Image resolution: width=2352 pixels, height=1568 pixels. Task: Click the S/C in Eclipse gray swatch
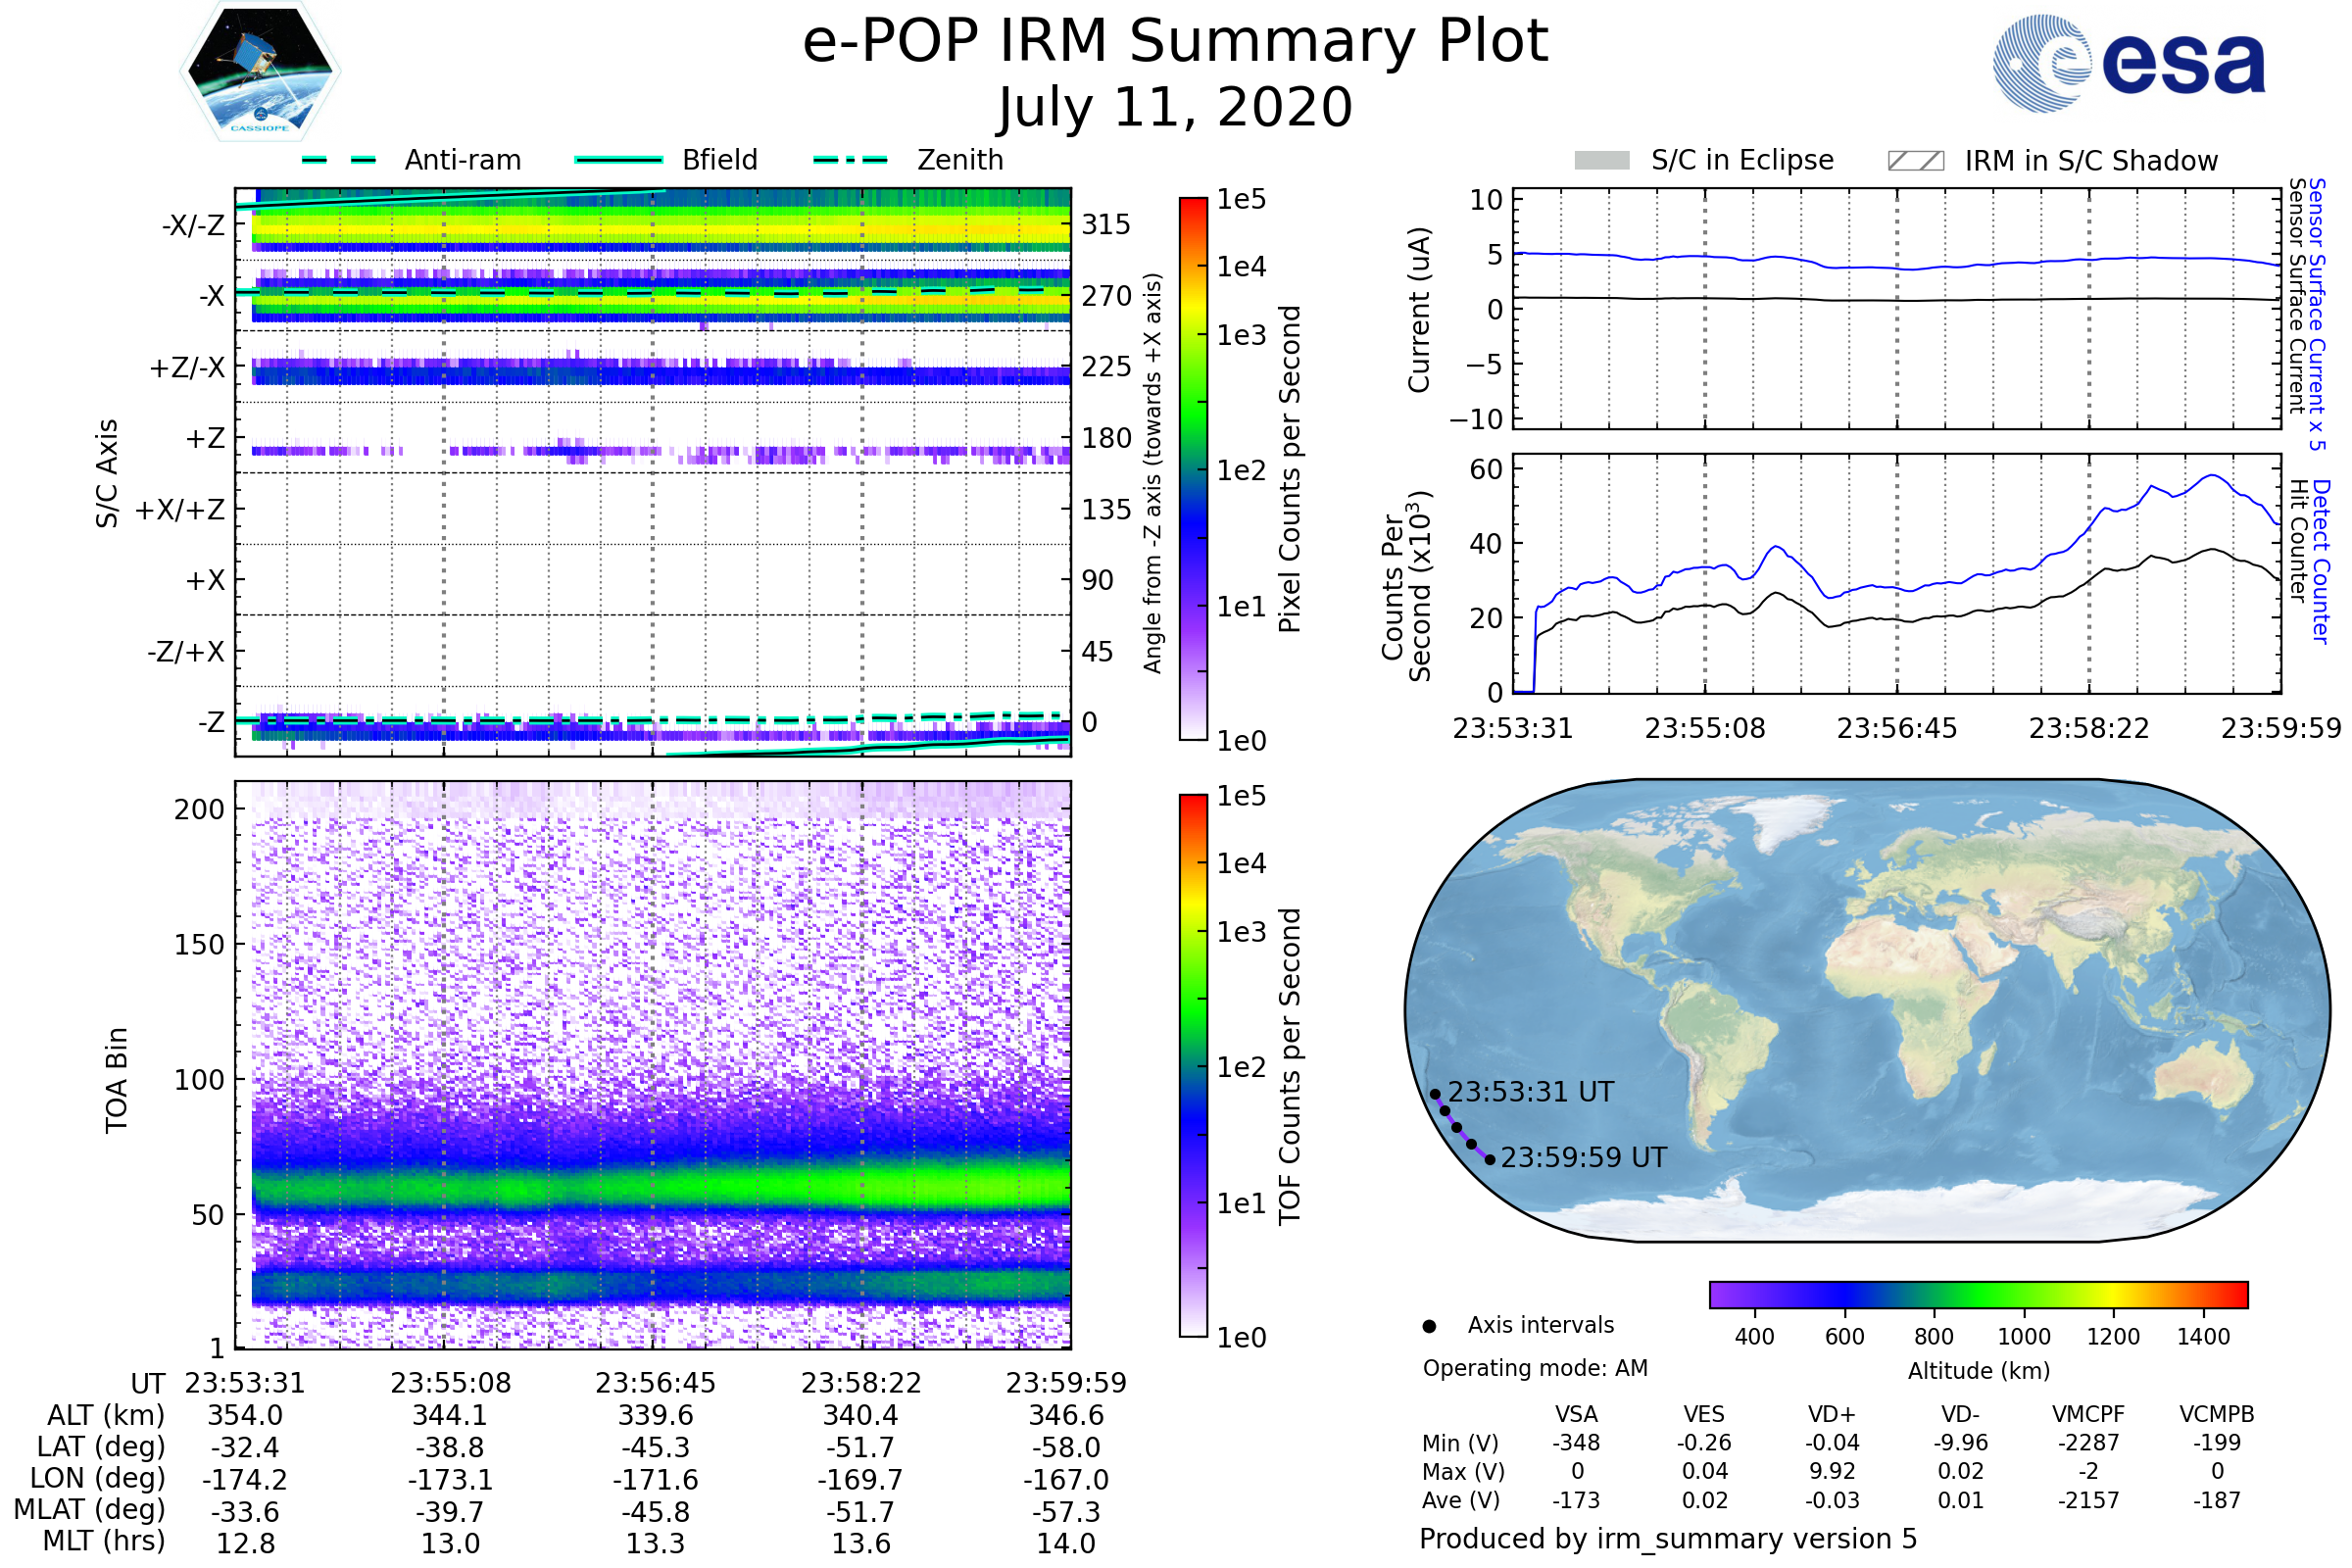1602,161
